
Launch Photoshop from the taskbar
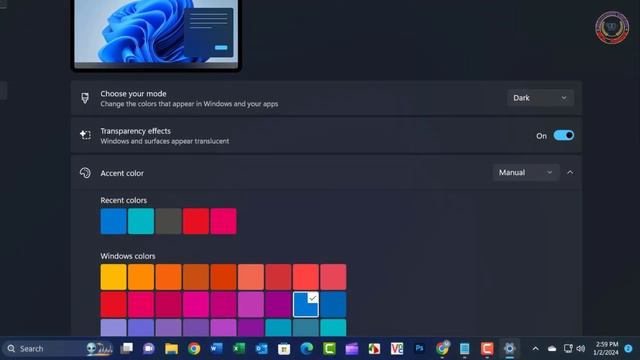coord(419,349)
